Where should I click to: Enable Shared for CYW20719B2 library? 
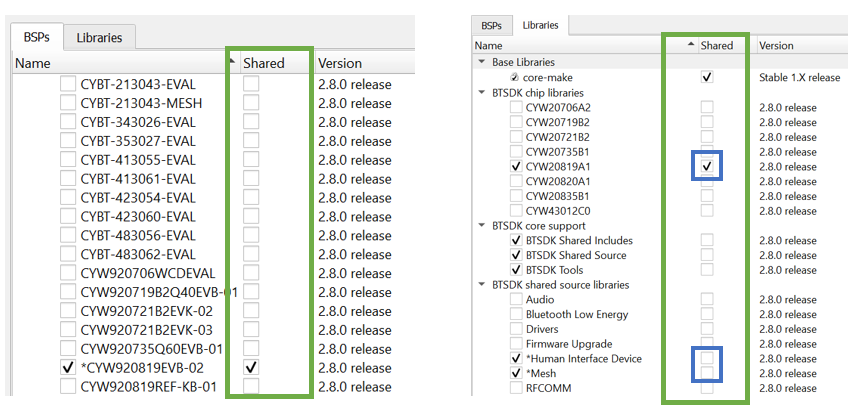(707, 122)
